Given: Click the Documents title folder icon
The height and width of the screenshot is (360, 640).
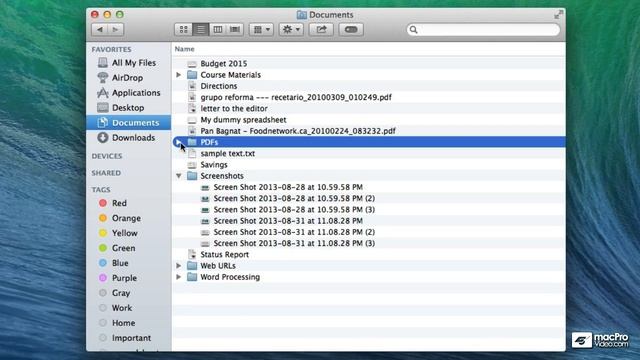Looking at the screenshot, I should (x=302, y=15).
